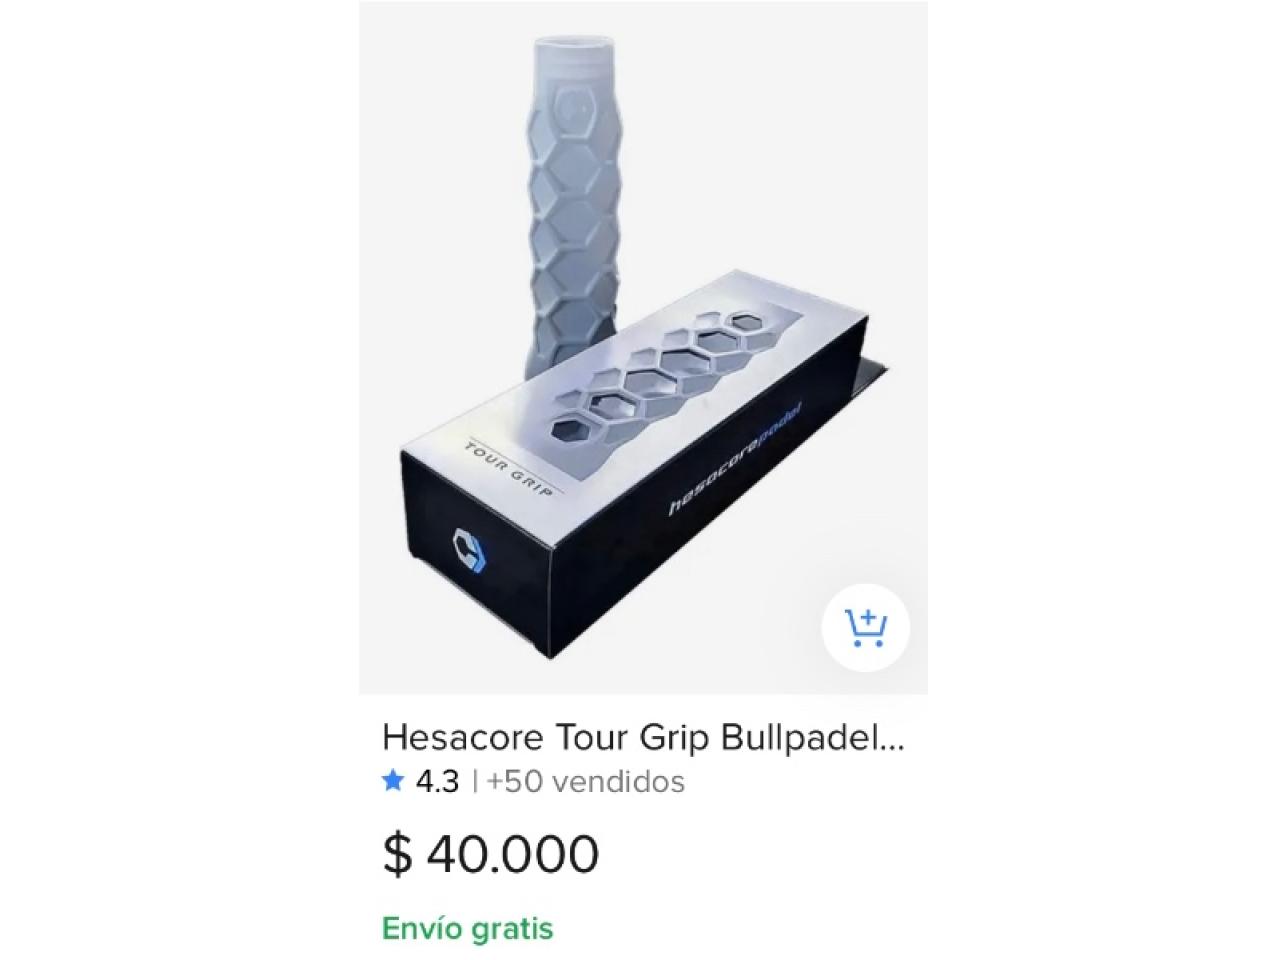
Task: Click the 40.000 price amount
Action: (513, 853)
